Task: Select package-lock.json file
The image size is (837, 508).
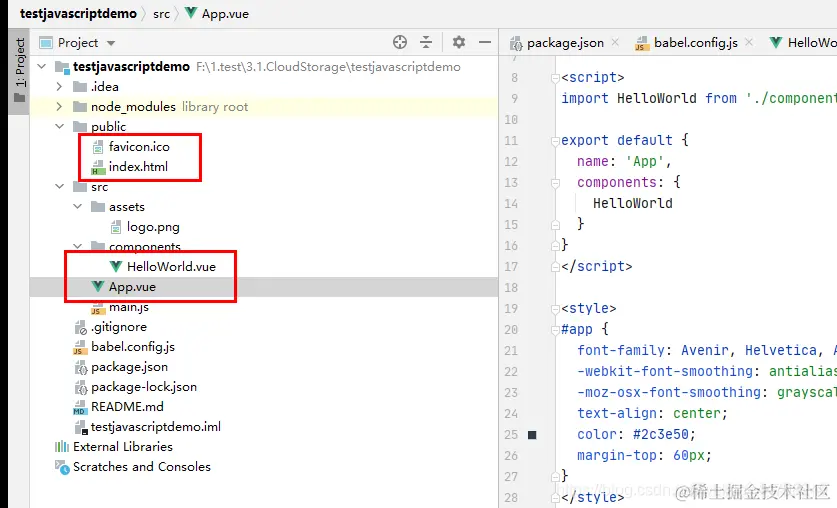Action: pyautogui.click(x=144, y=387)
